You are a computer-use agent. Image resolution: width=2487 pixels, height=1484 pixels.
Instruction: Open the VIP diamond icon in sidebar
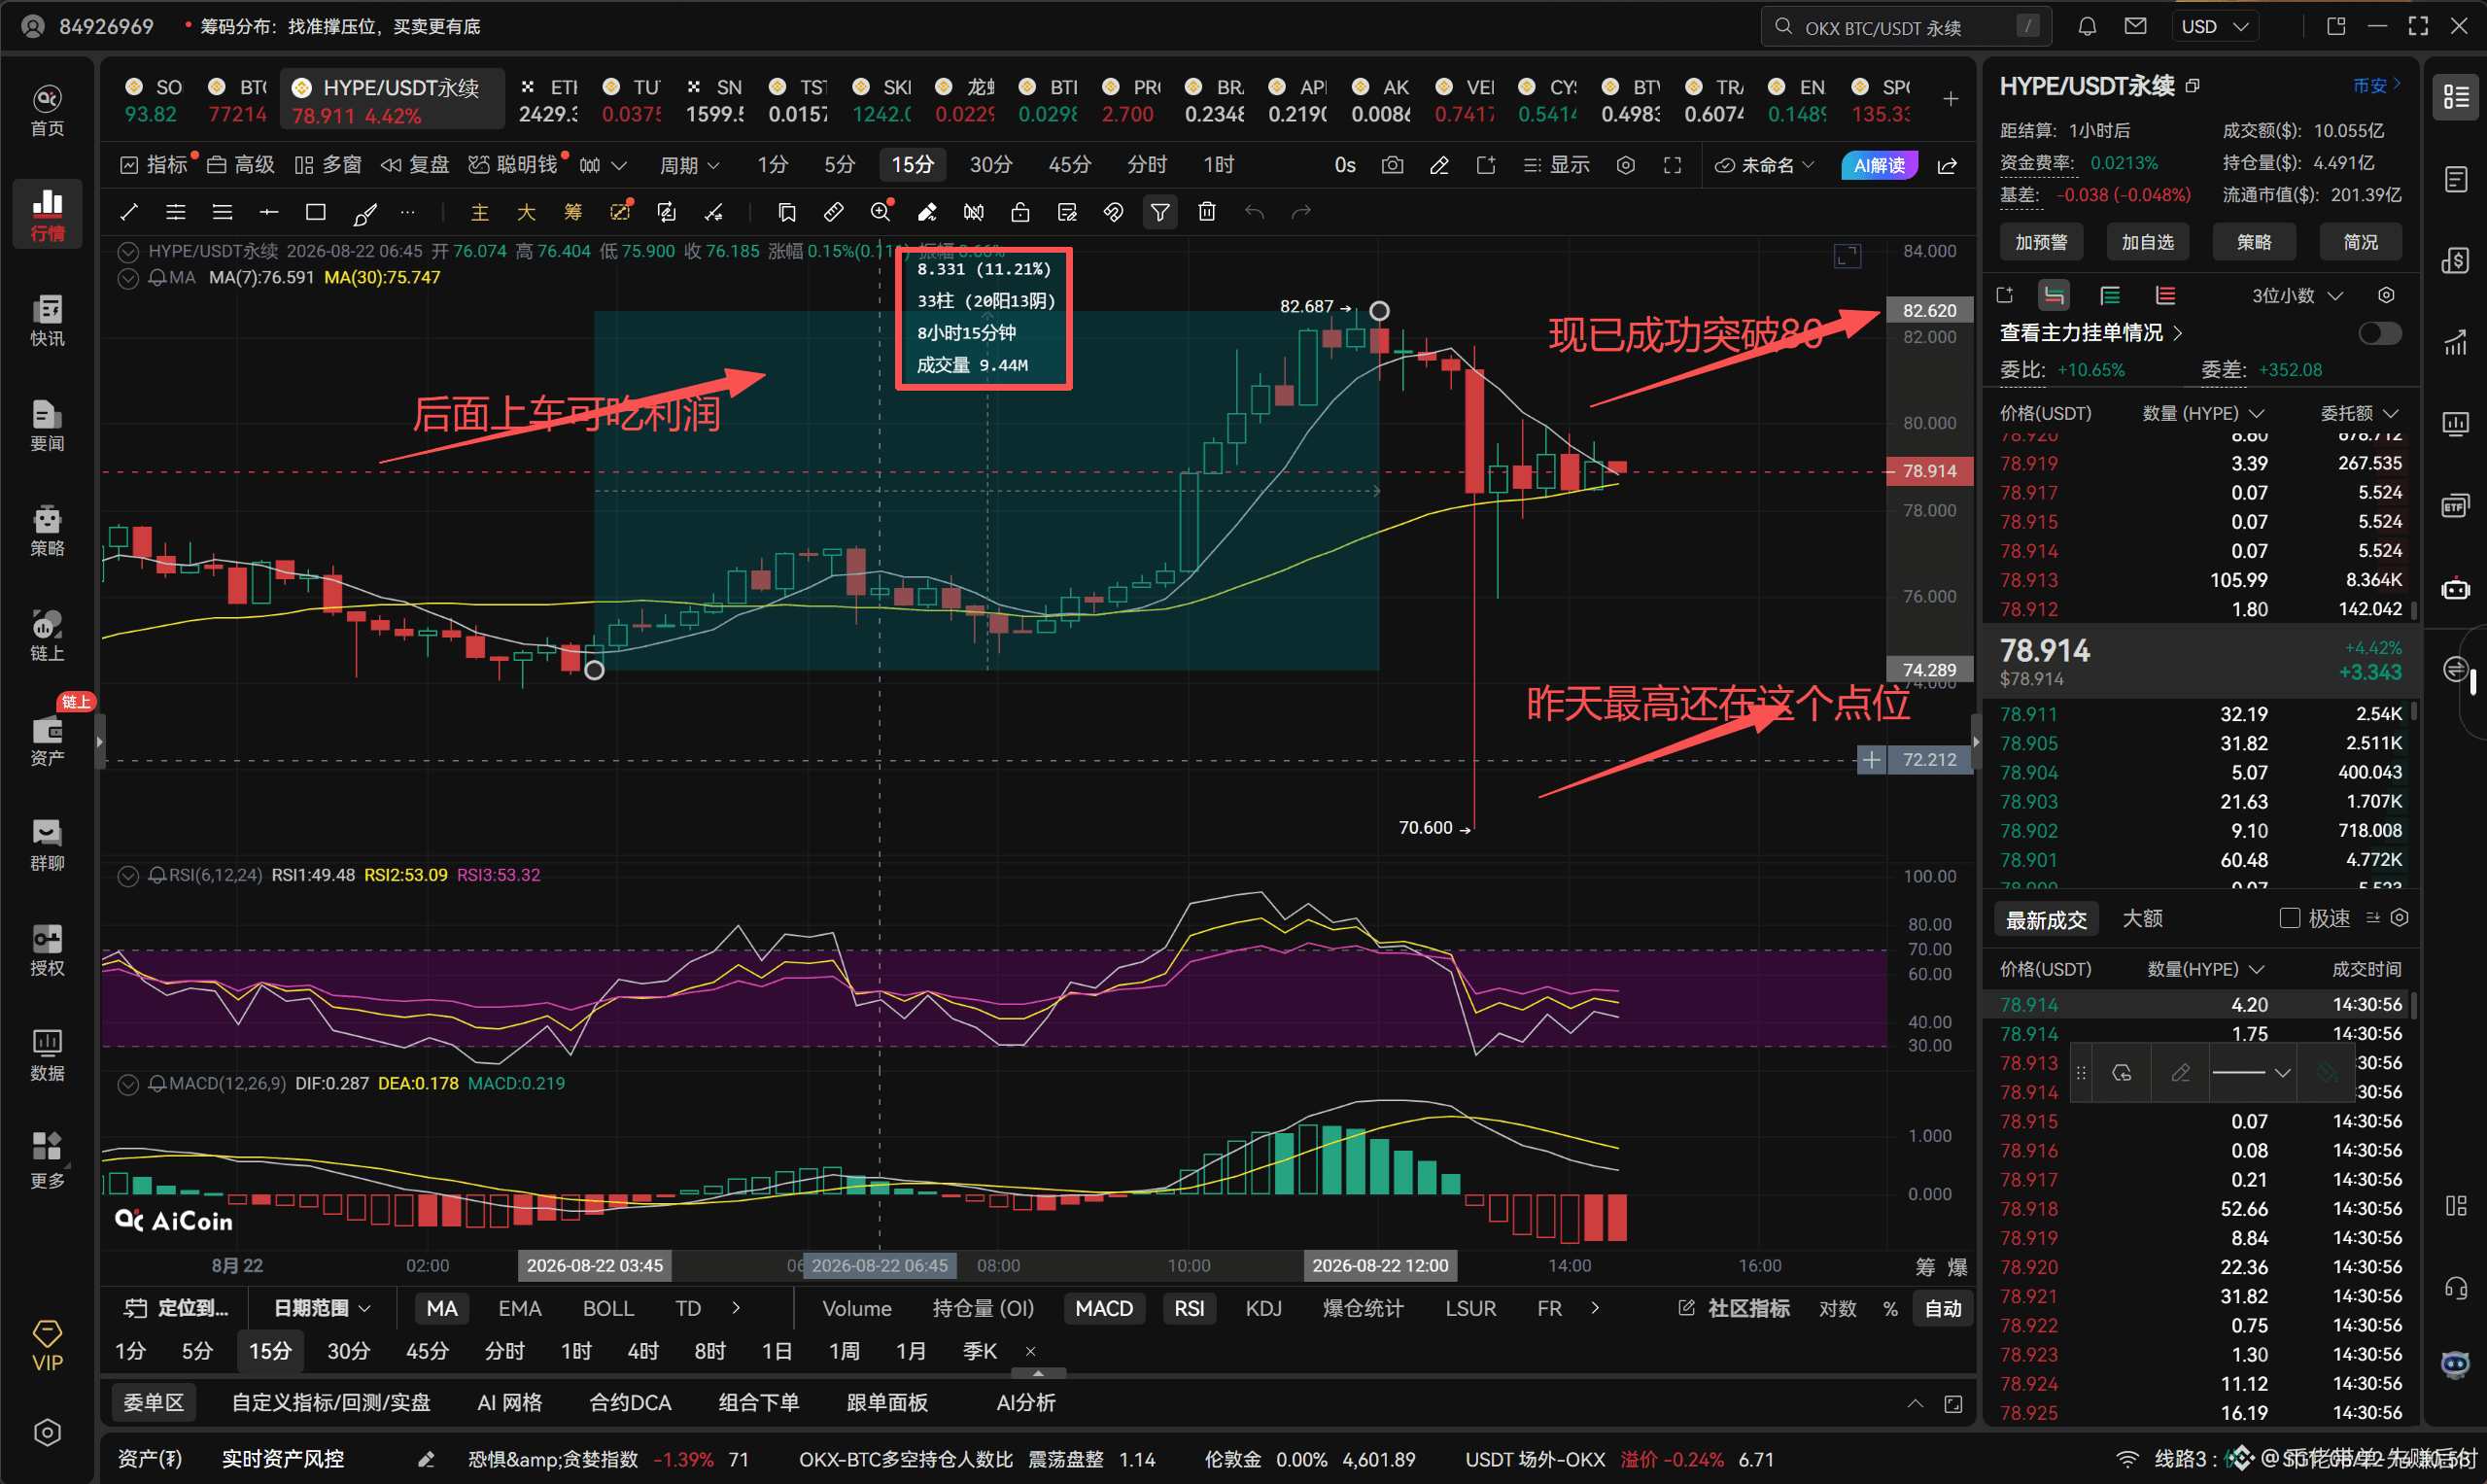point(47,1345)
